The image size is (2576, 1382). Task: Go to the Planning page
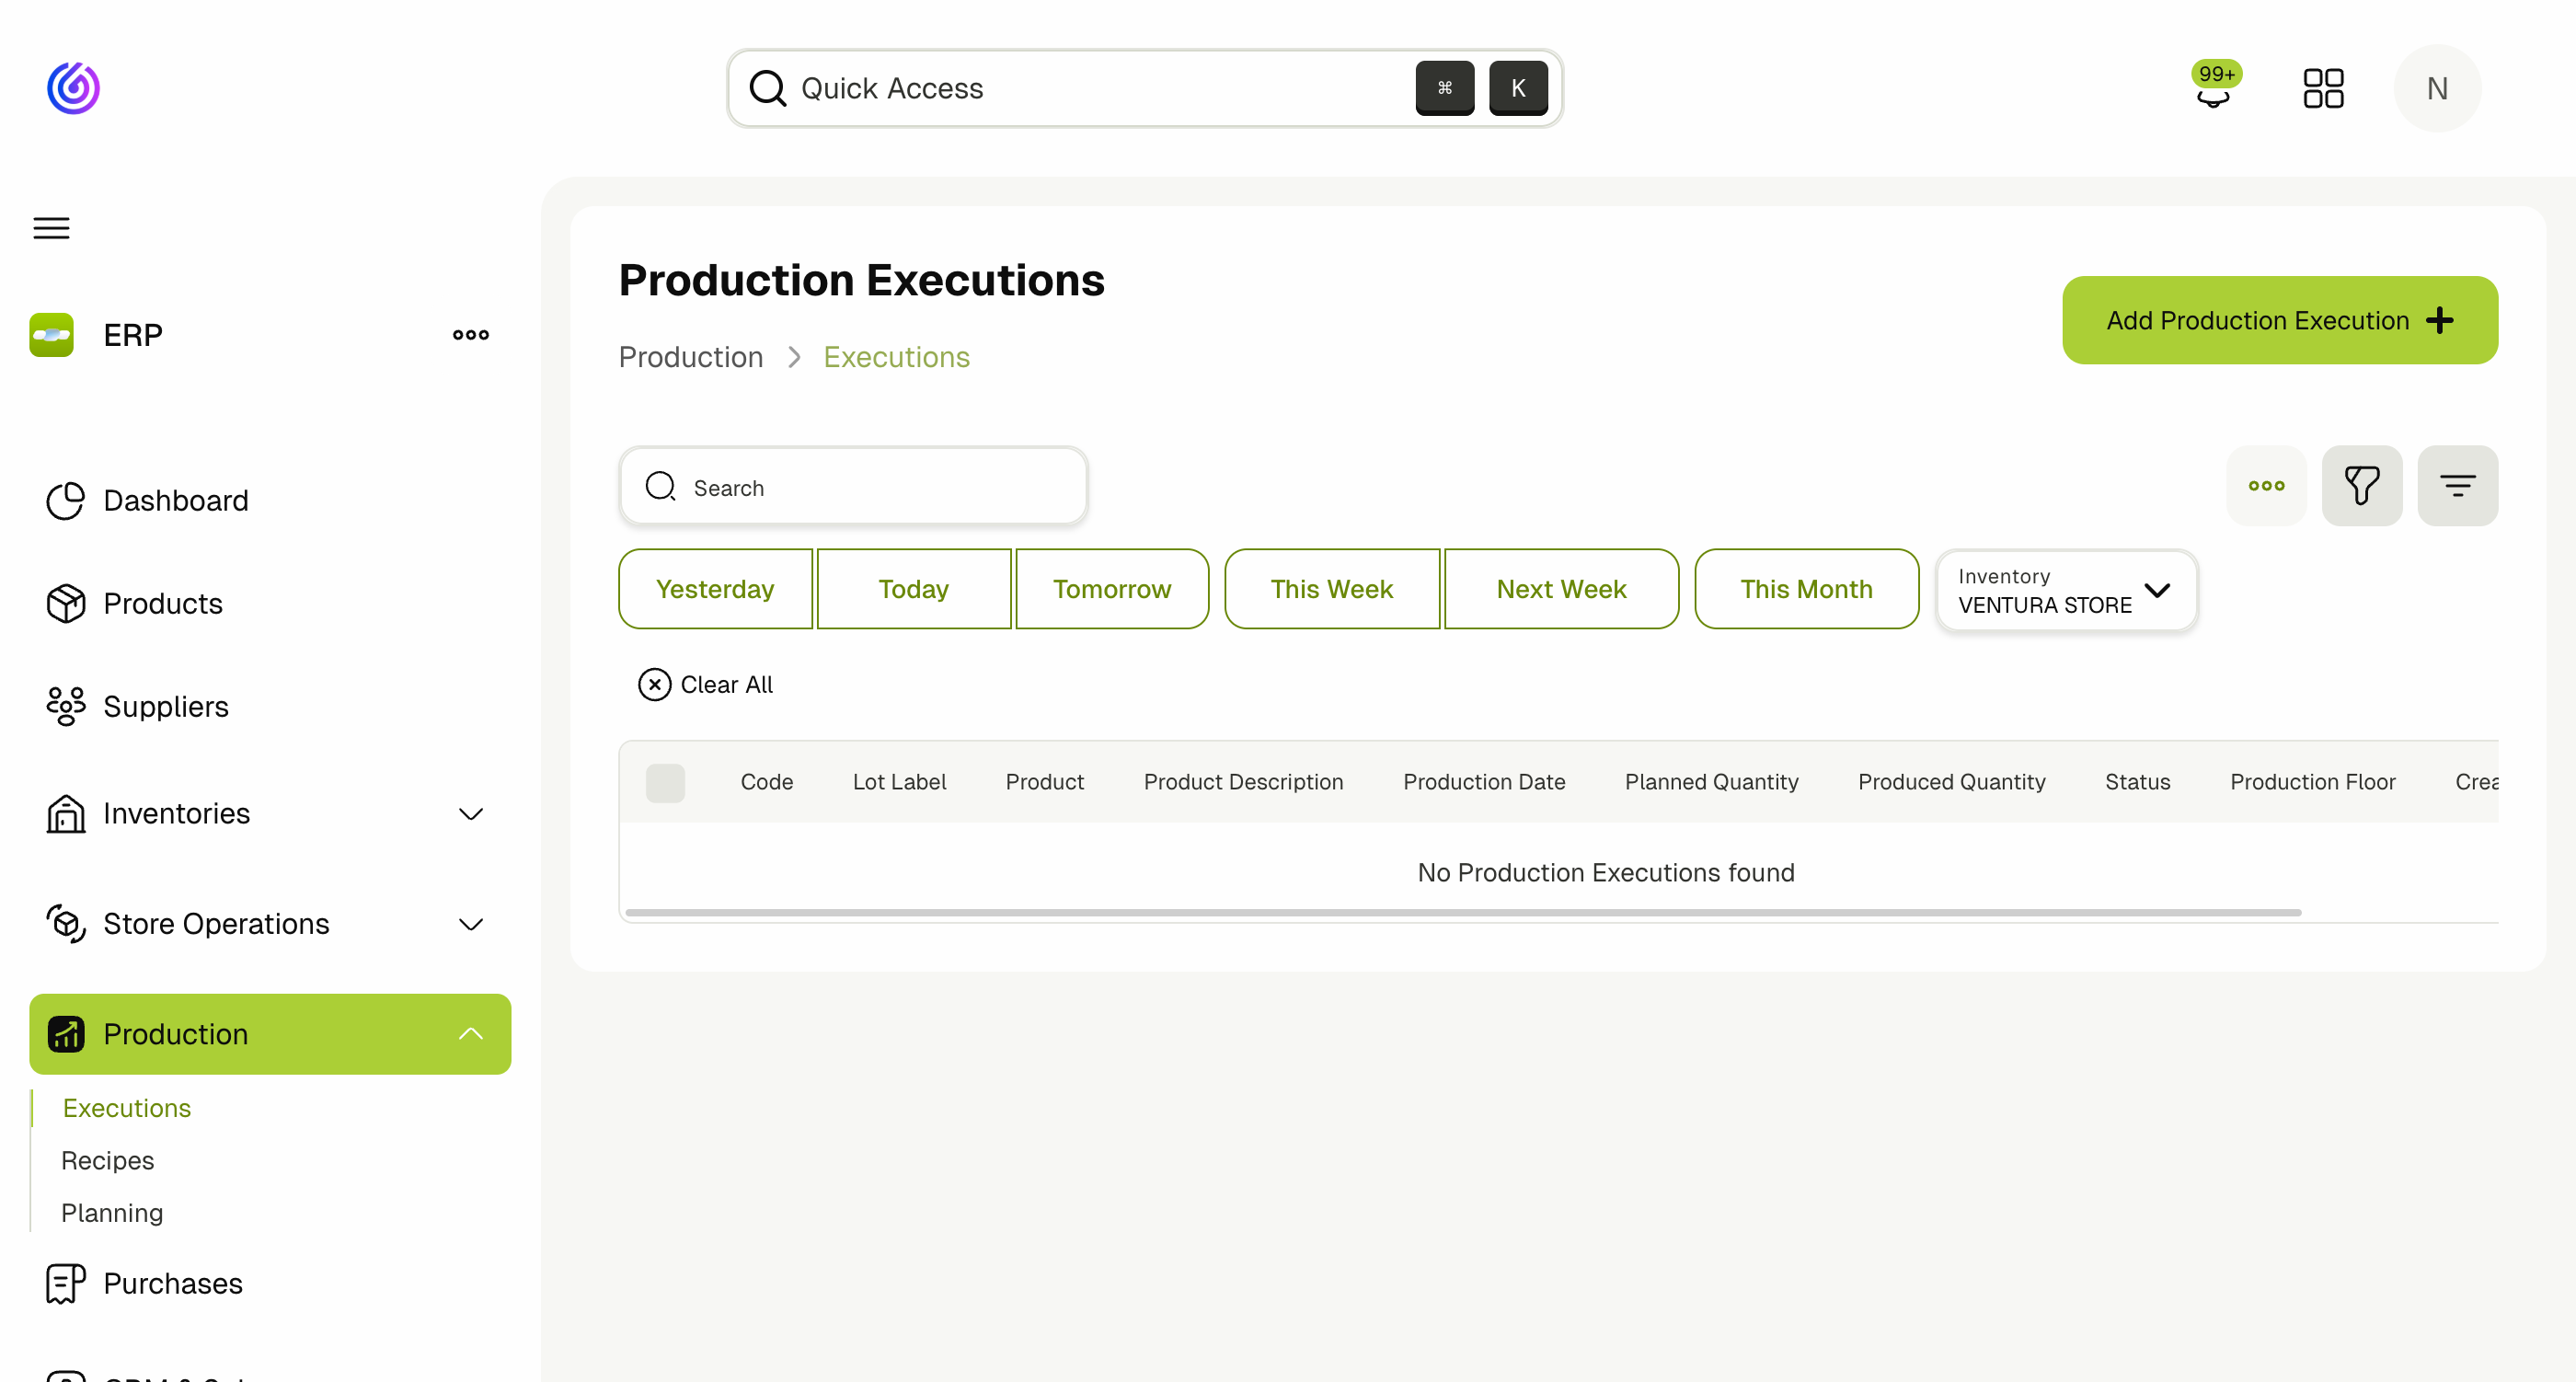coord(112,1212)
